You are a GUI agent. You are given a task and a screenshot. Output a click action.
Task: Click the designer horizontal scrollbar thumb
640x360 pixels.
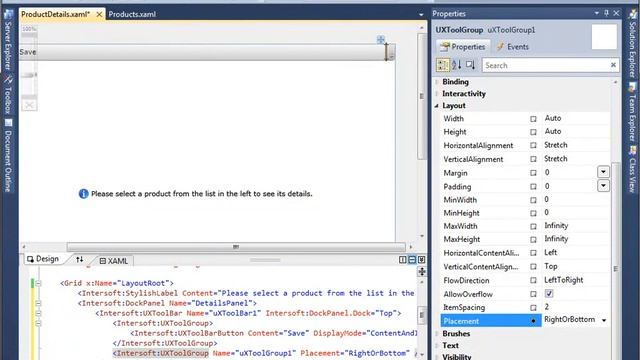(236, 247)
